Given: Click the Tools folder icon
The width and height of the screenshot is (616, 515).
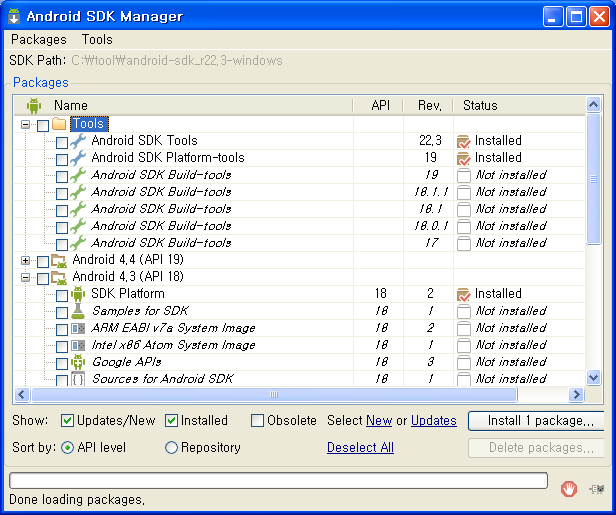Looking at the screenshot, I should [59, 124].
